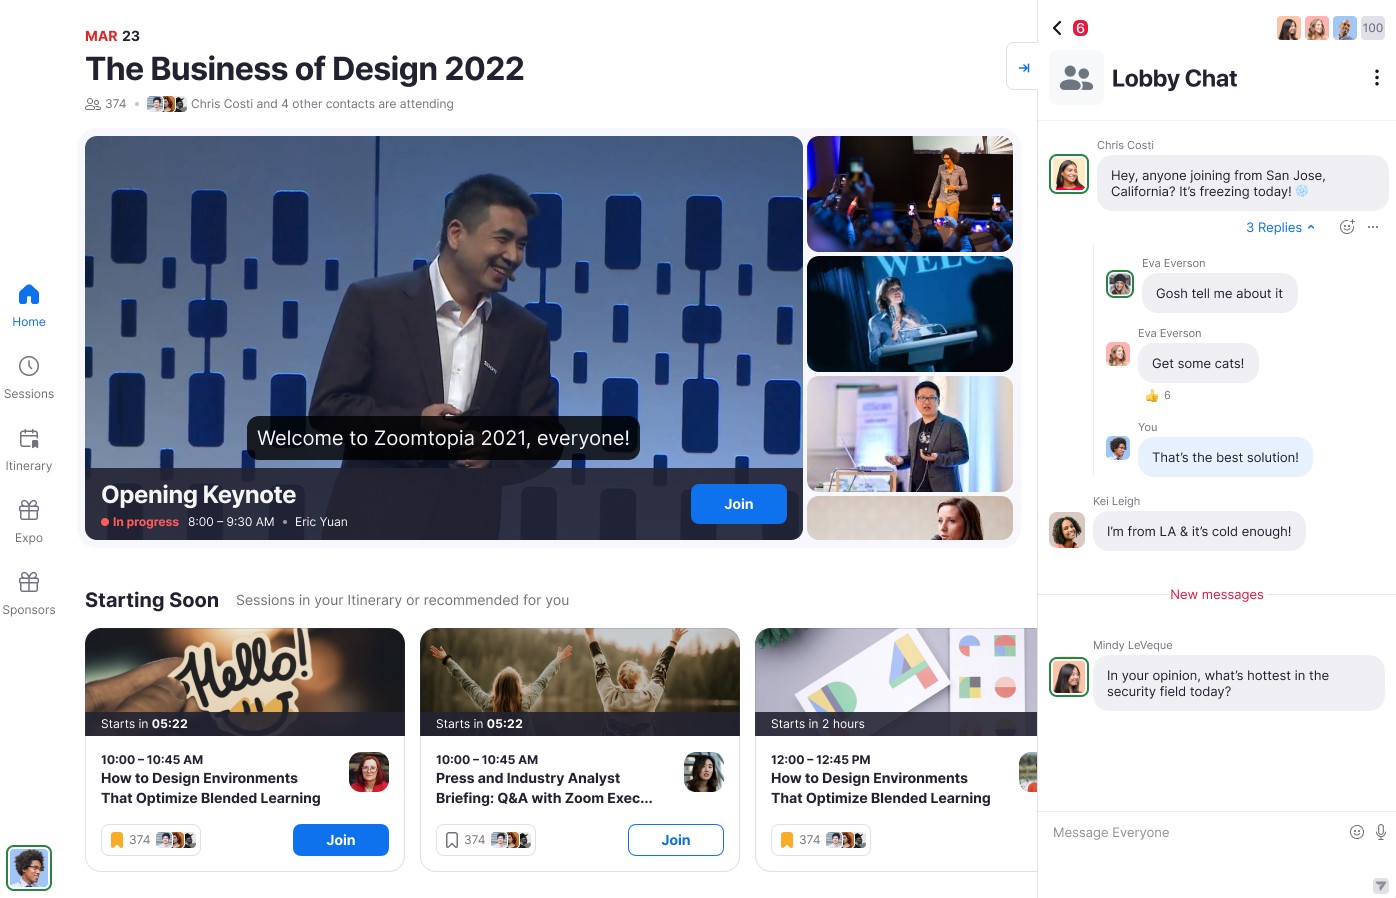Go back from Lobby Chat
The image size is (1396, 898).
coord(1057,28)
